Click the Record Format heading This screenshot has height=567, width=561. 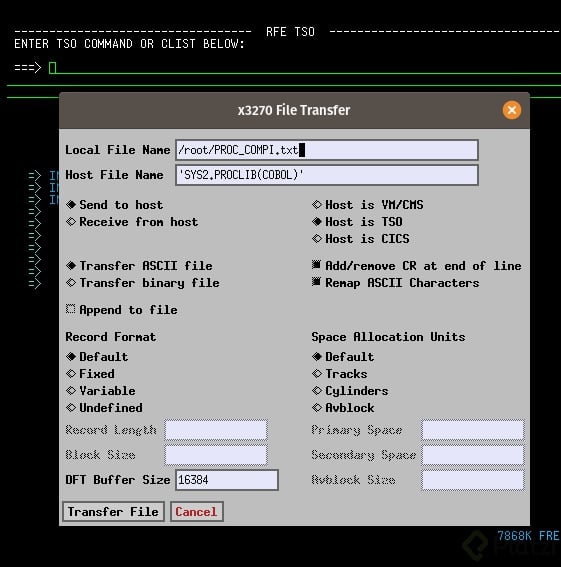(111, 337)
